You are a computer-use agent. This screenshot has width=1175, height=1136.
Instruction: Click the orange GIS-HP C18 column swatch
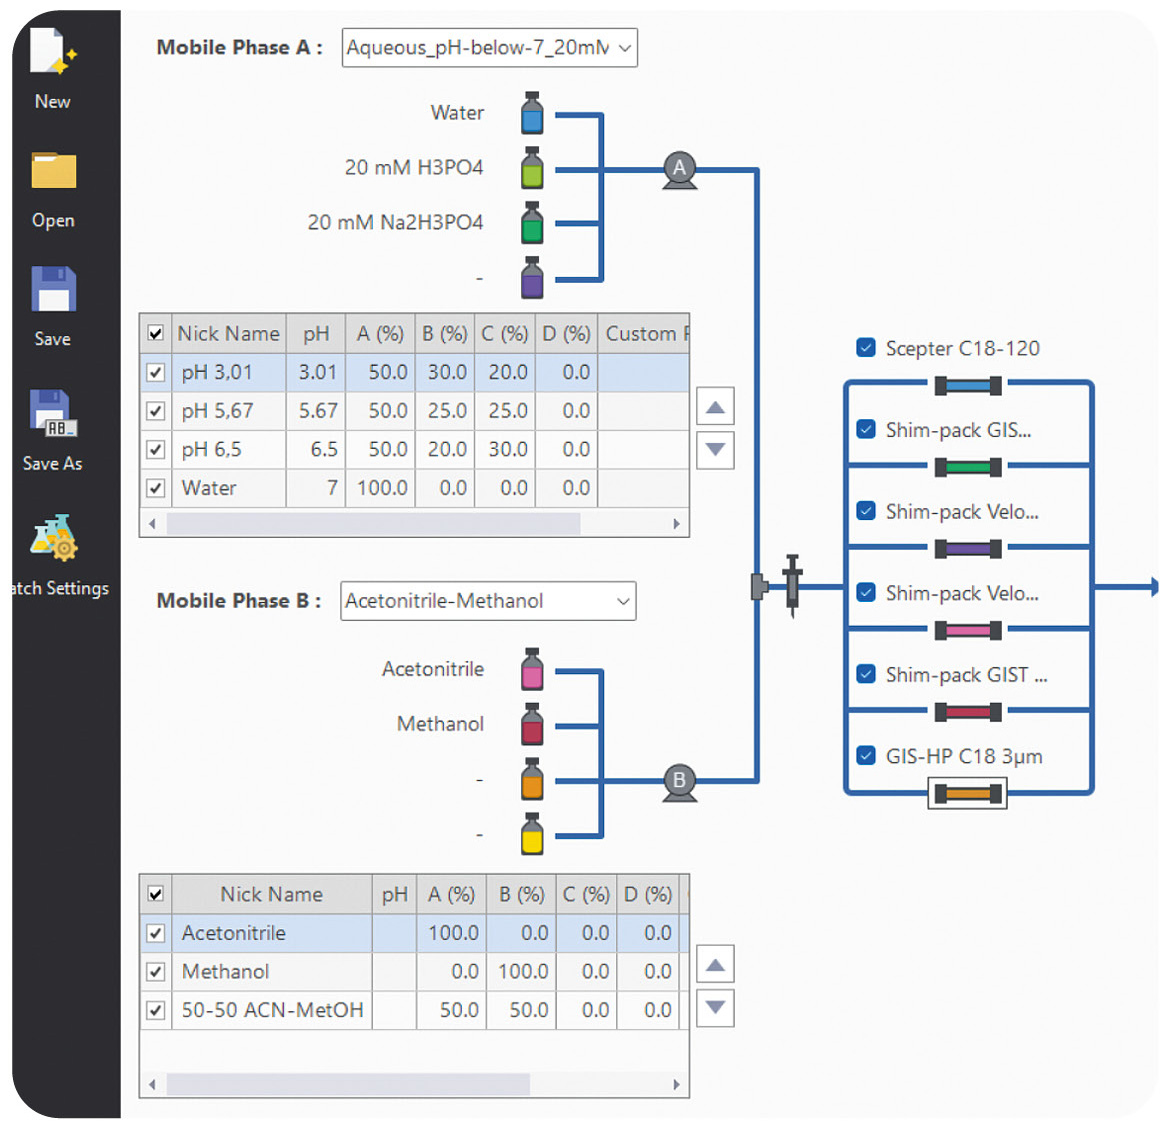pyautogui.click(x=967, y=794)
